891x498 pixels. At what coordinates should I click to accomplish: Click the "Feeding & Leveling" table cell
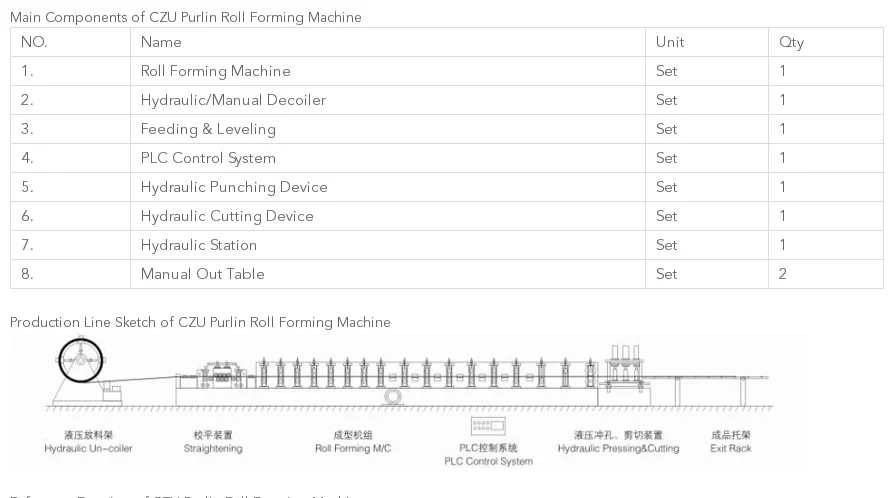208,129
